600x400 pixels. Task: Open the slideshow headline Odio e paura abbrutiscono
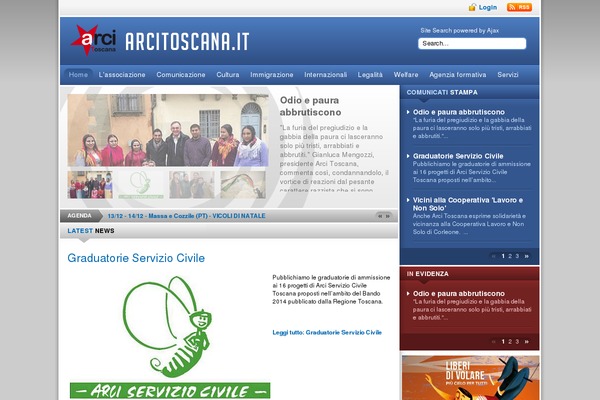pos(310,106)
